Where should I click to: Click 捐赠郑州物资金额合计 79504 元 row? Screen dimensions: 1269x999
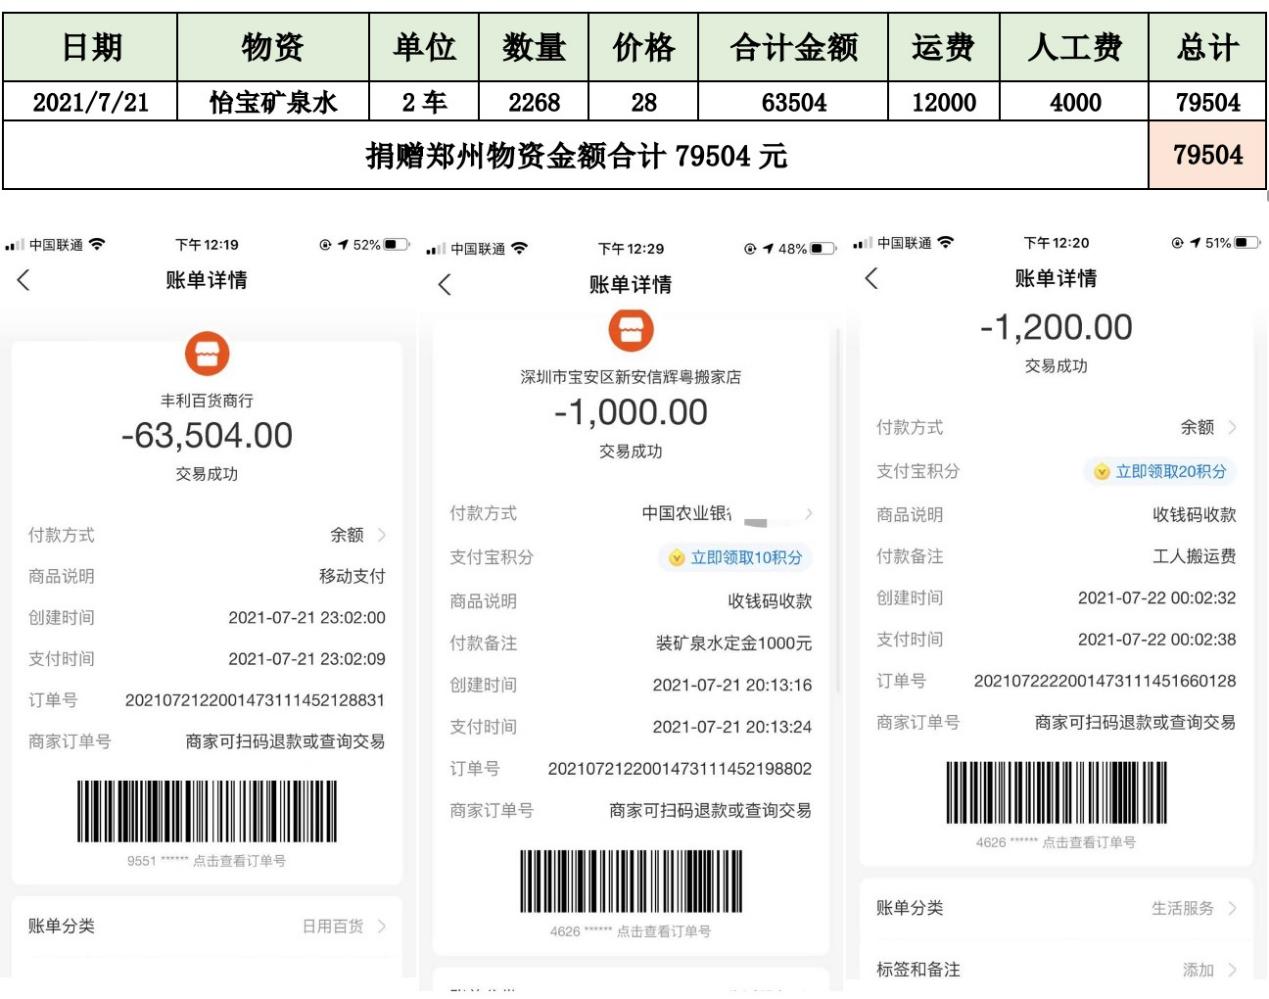(576, 155)
